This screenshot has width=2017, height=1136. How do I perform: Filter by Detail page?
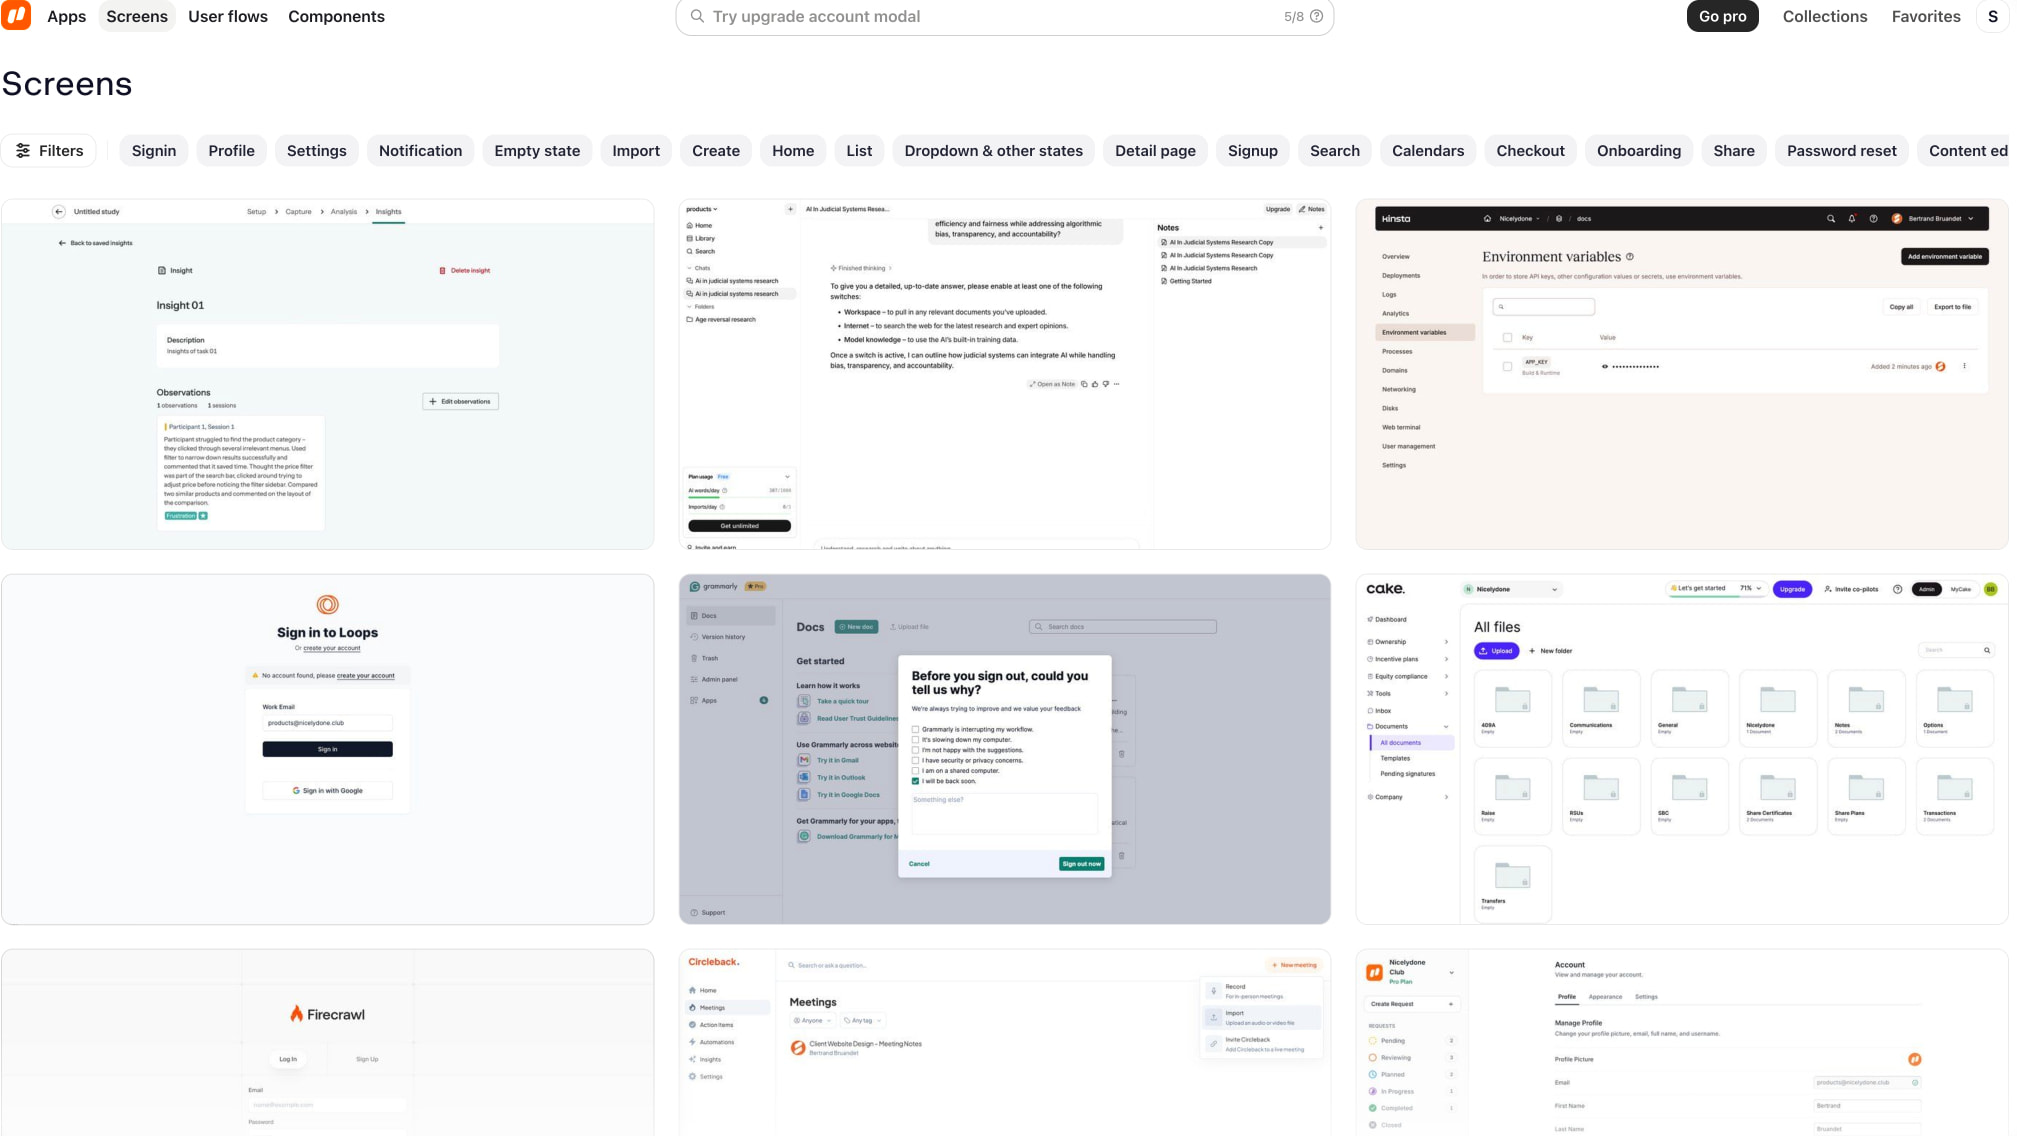[1155, 150]
